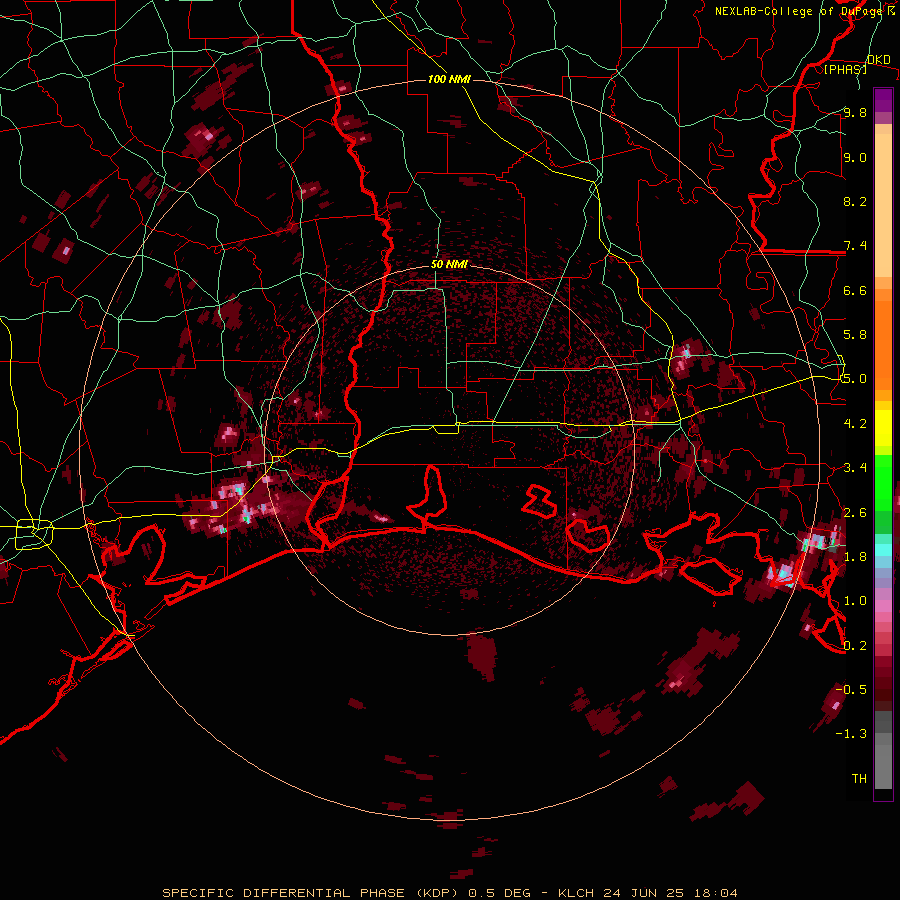
Task: Click the bright yellow segment of color bar
Action: coord(883,428)
